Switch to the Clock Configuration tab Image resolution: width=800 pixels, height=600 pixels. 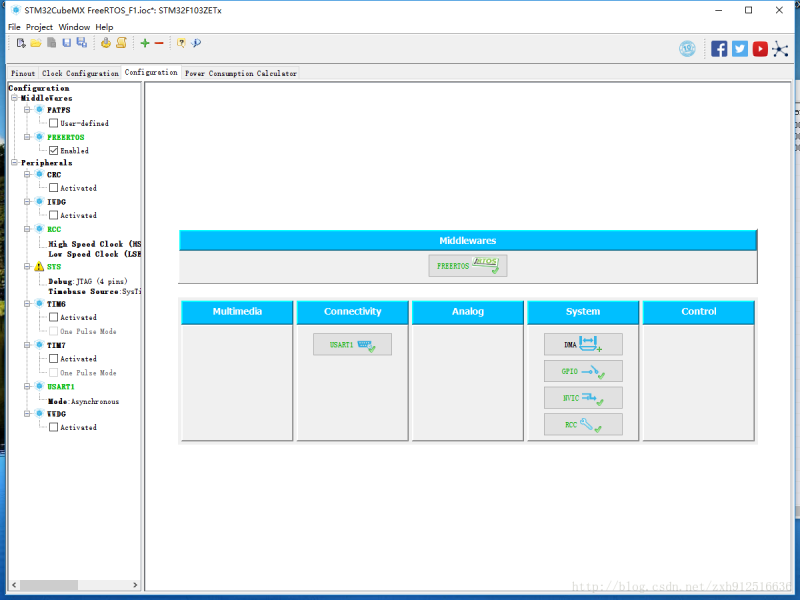80,73
